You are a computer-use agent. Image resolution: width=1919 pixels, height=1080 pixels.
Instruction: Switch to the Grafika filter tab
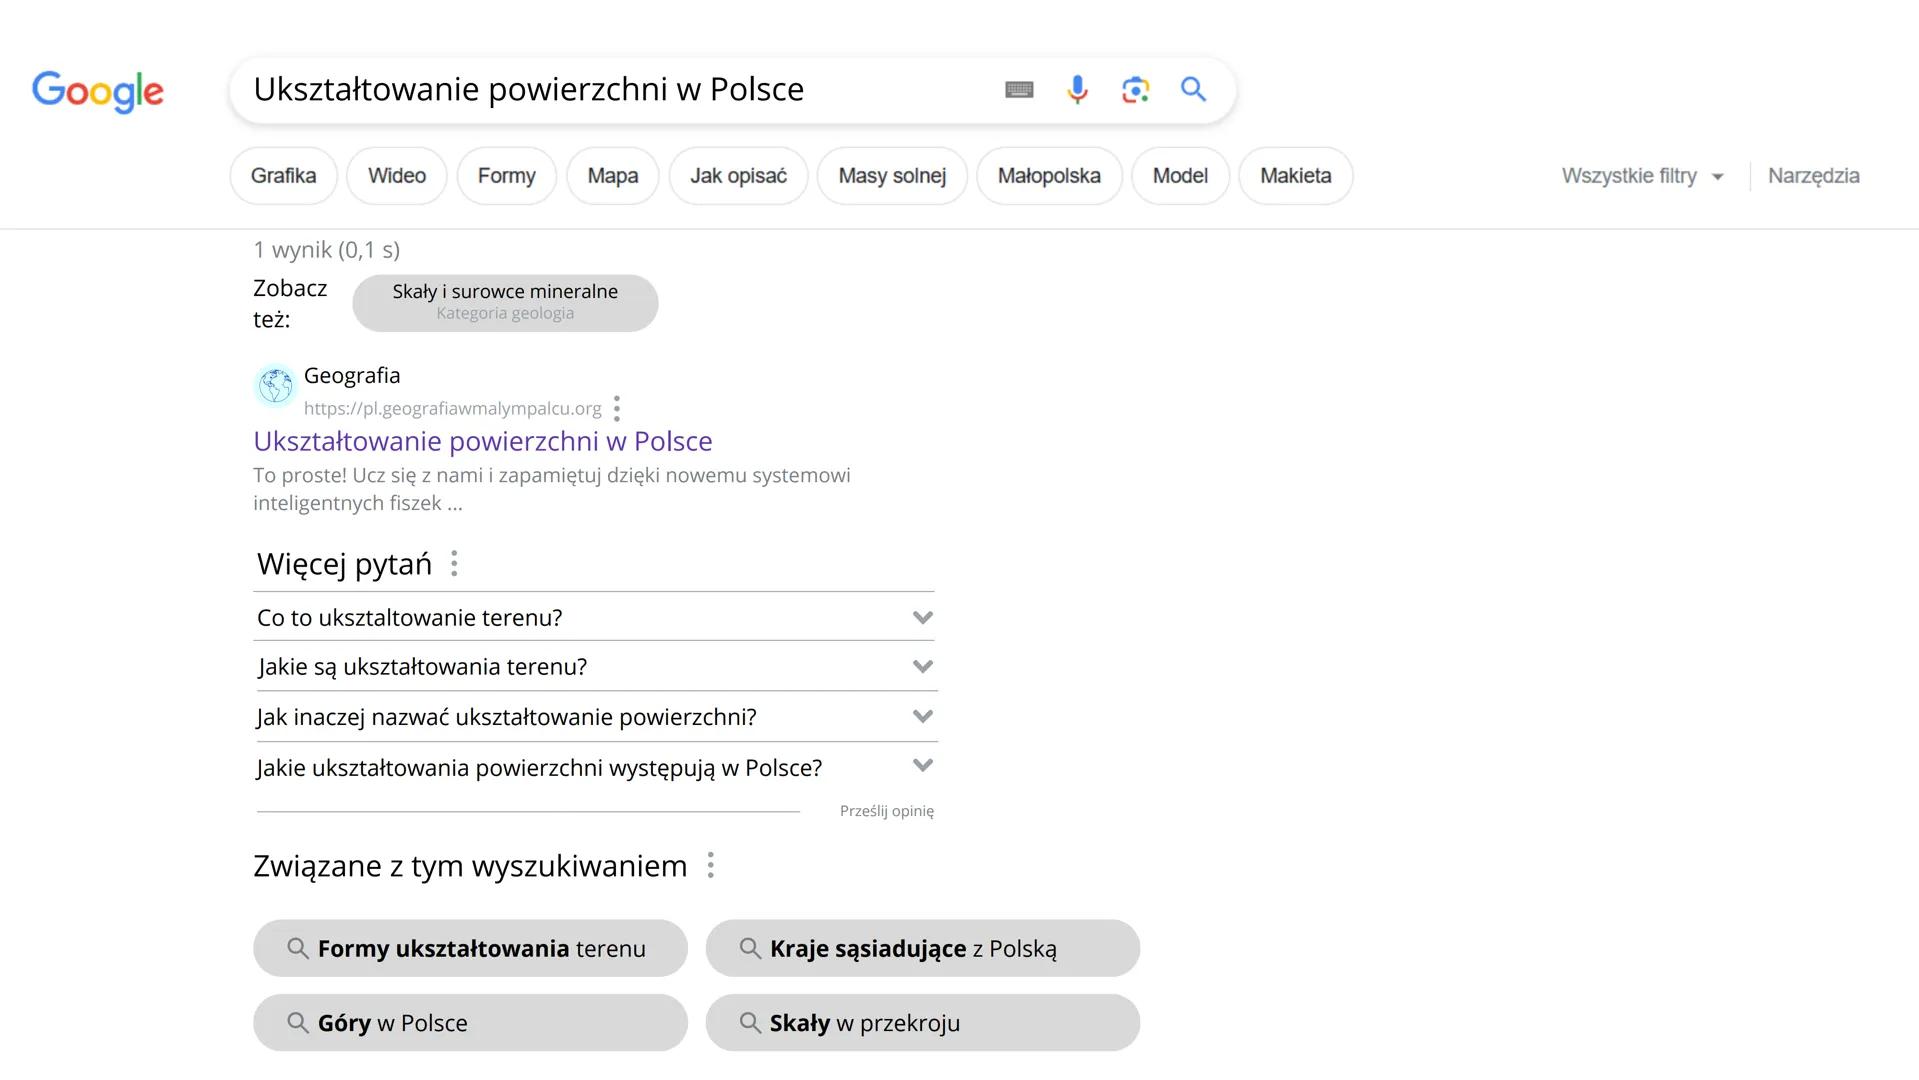click(x=282, y=175)
